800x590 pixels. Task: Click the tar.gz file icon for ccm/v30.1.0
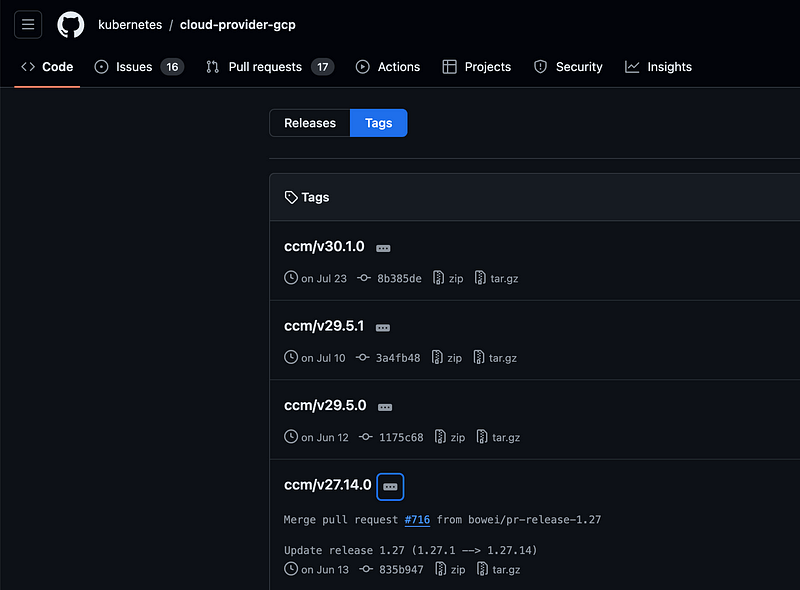(480, 278)
